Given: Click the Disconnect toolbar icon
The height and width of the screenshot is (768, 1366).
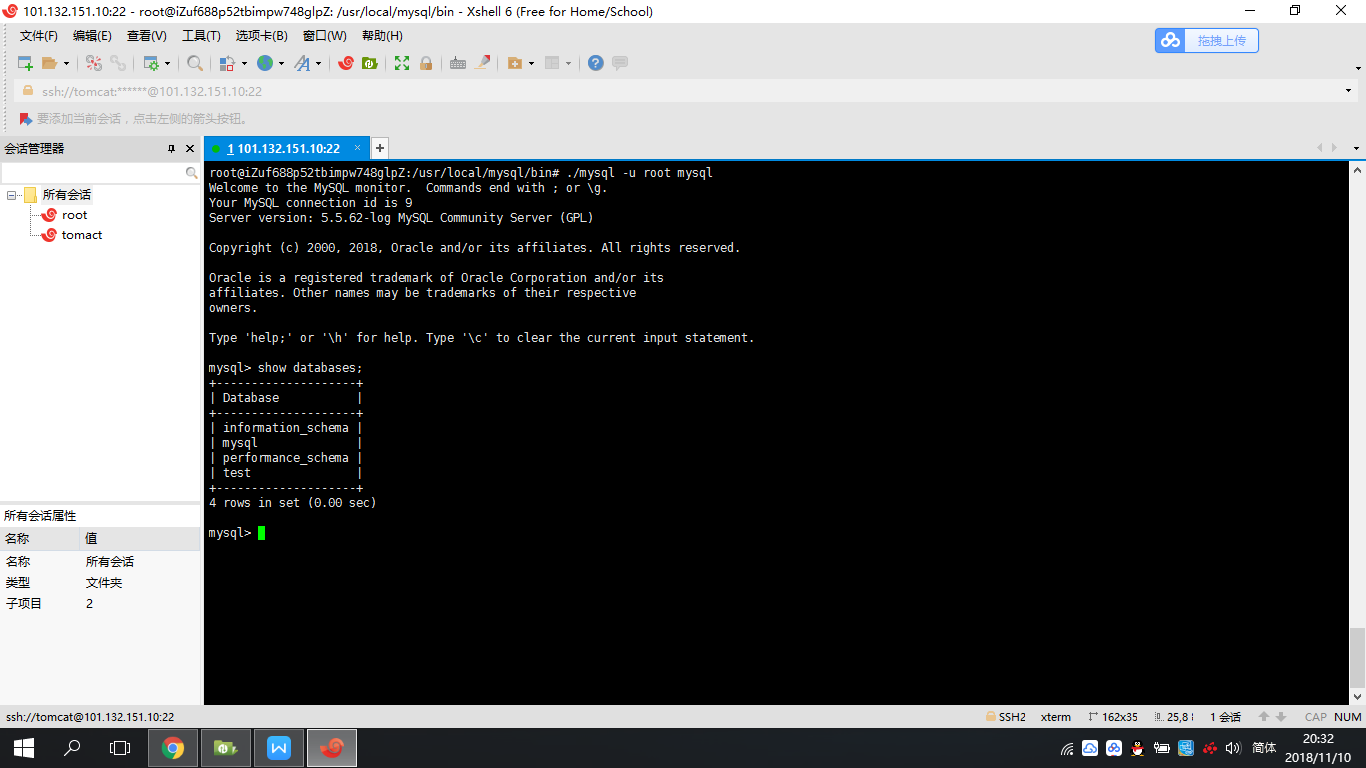Looking at the screenshot, I should [x=94, y=63].
